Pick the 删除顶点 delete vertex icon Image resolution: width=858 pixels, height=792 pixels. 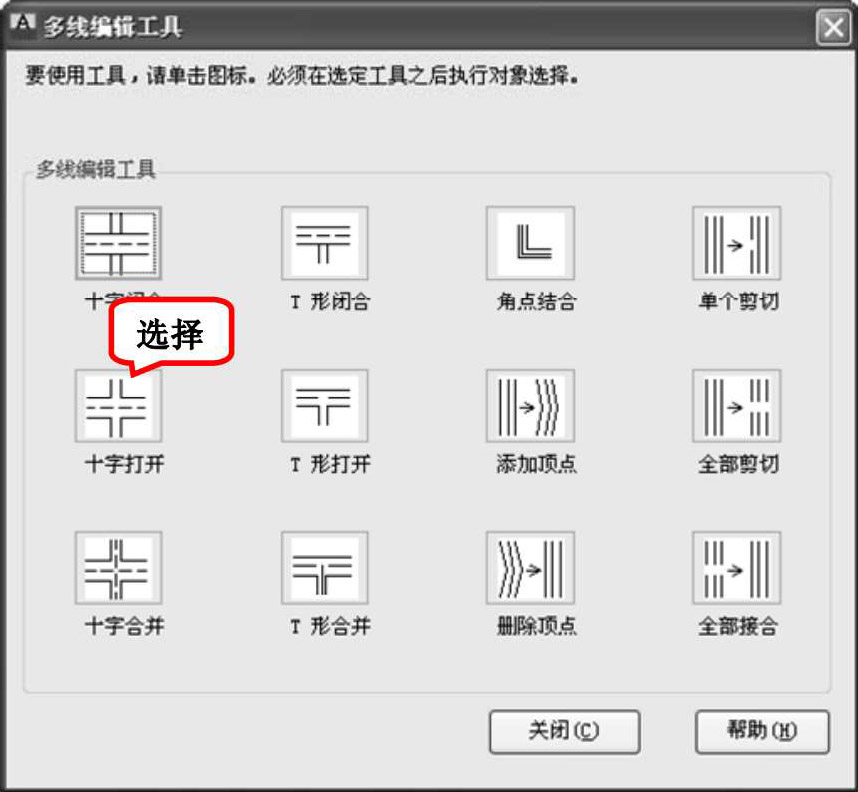(530, 568)
